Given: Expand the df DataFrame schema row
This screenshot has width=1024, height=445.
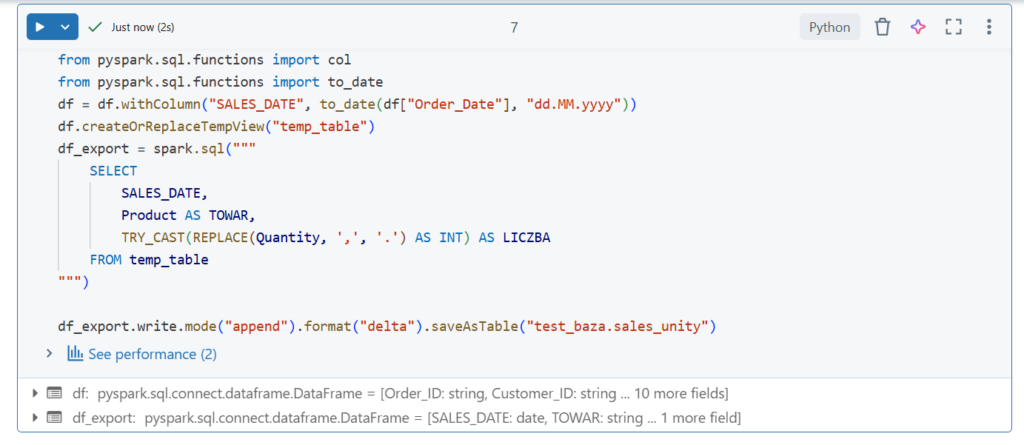Looking at the screenshot, I should (x=37, y=392).
